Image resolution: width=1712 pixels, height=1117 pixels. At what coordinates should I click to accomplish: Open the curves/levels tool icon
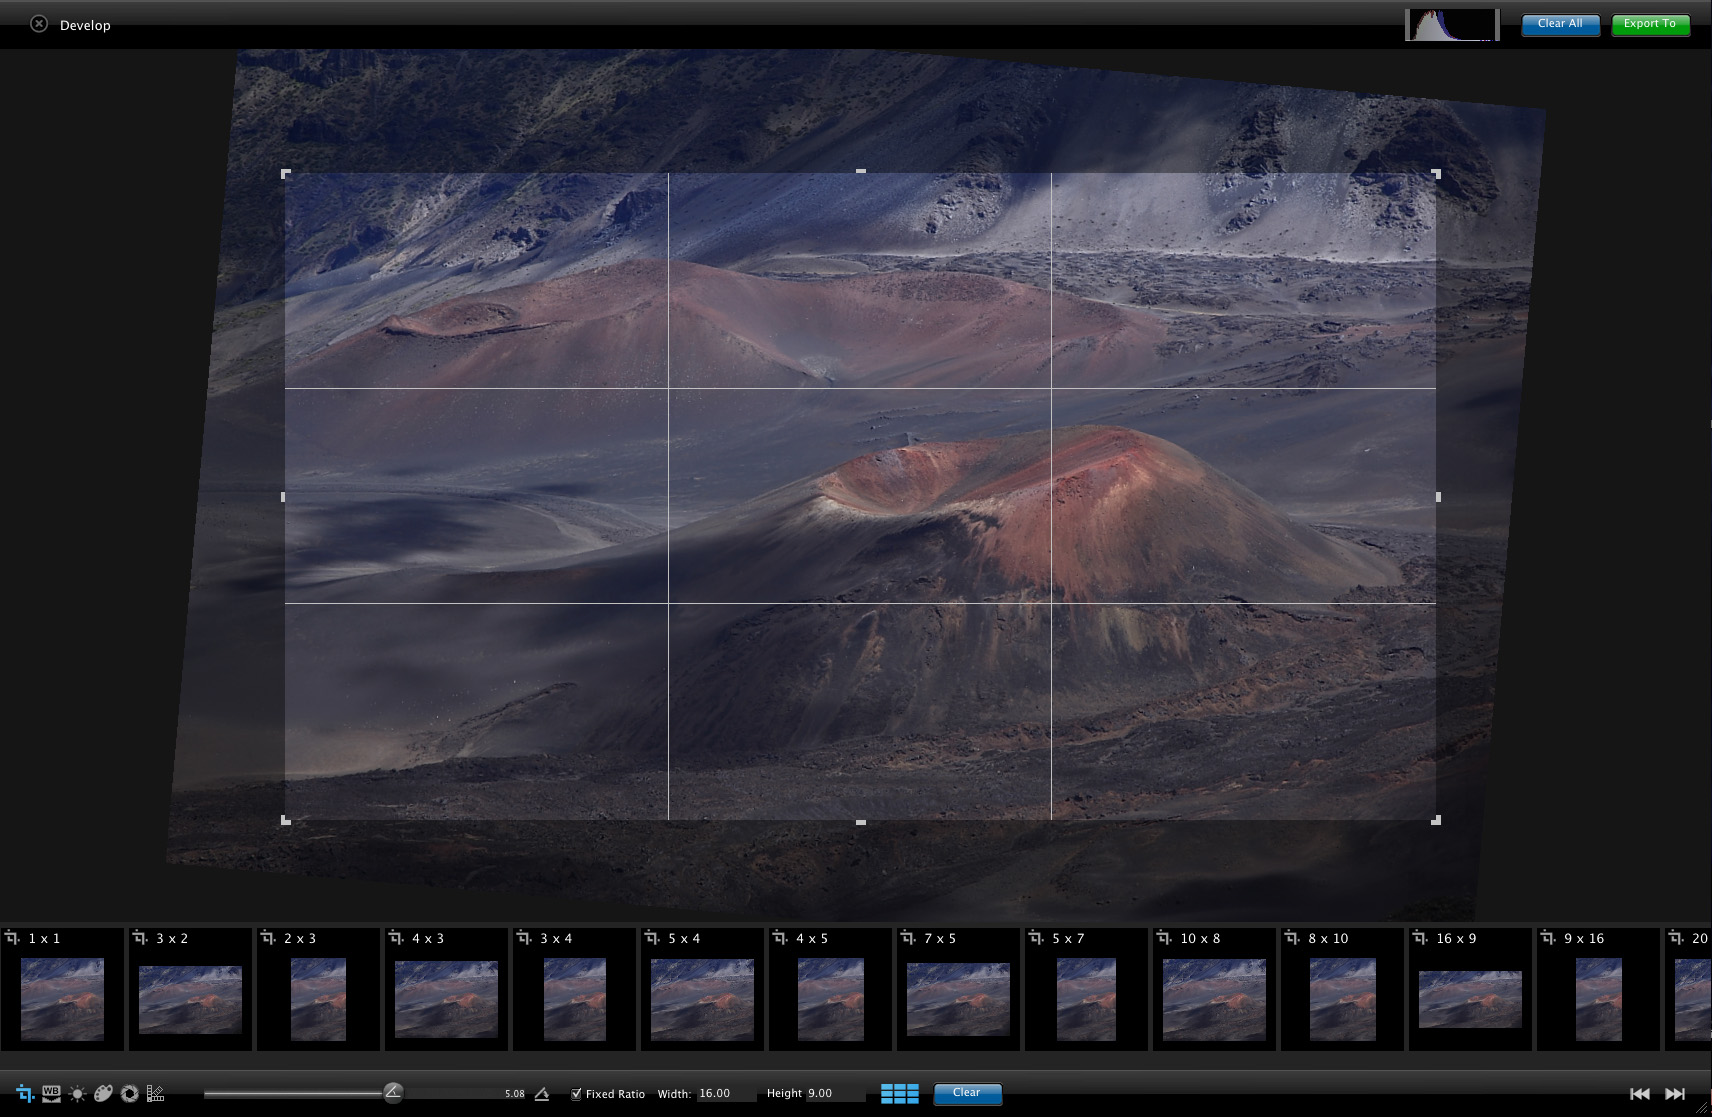click(x=155, y=1093)
